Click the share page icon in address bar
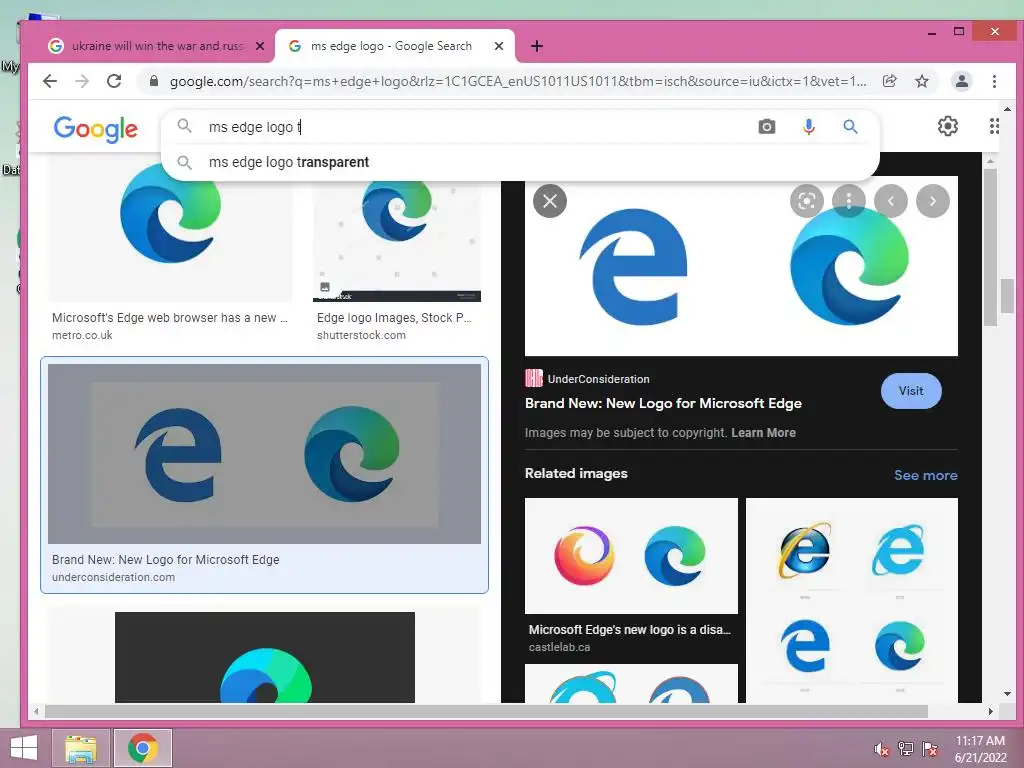 tap(889, 81)
